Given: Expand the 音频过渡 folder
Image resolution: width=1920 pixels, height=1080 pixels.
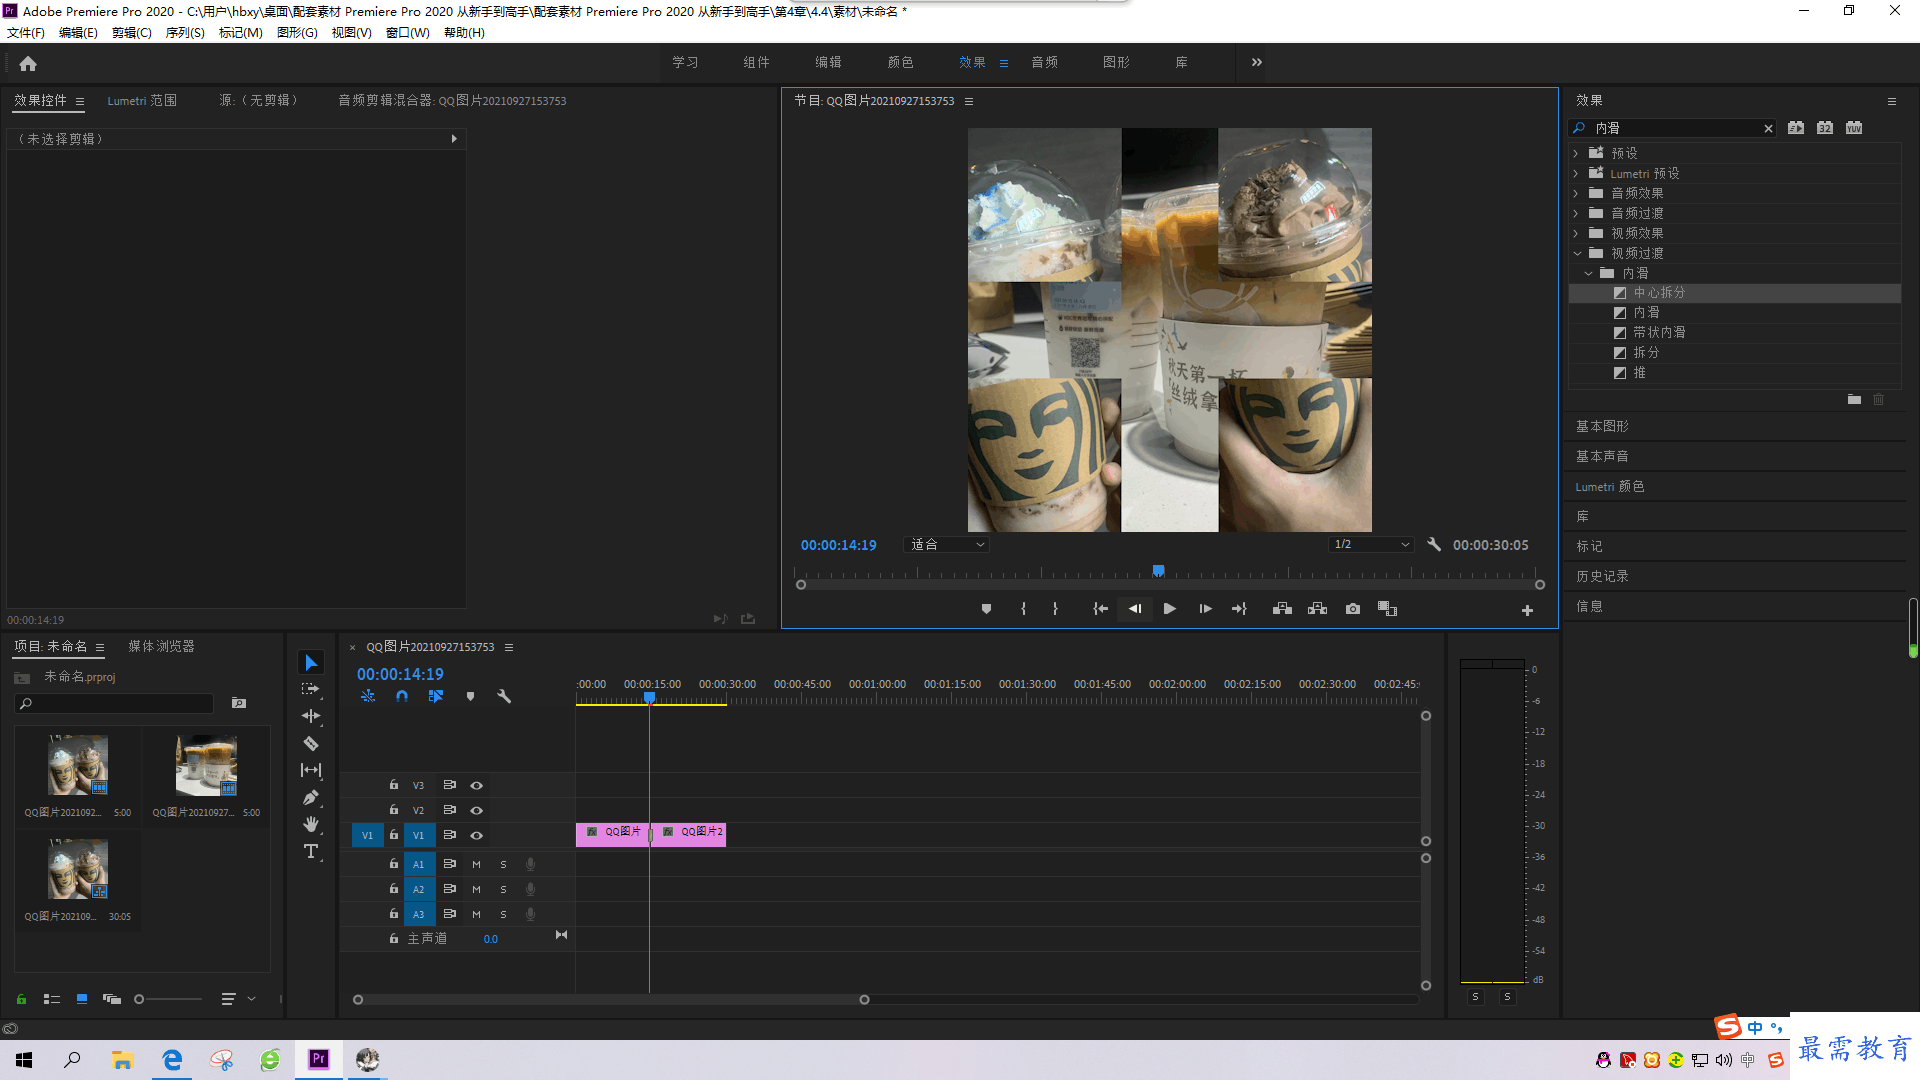Looking at the screenshot, I should (x=1576, y=214).
